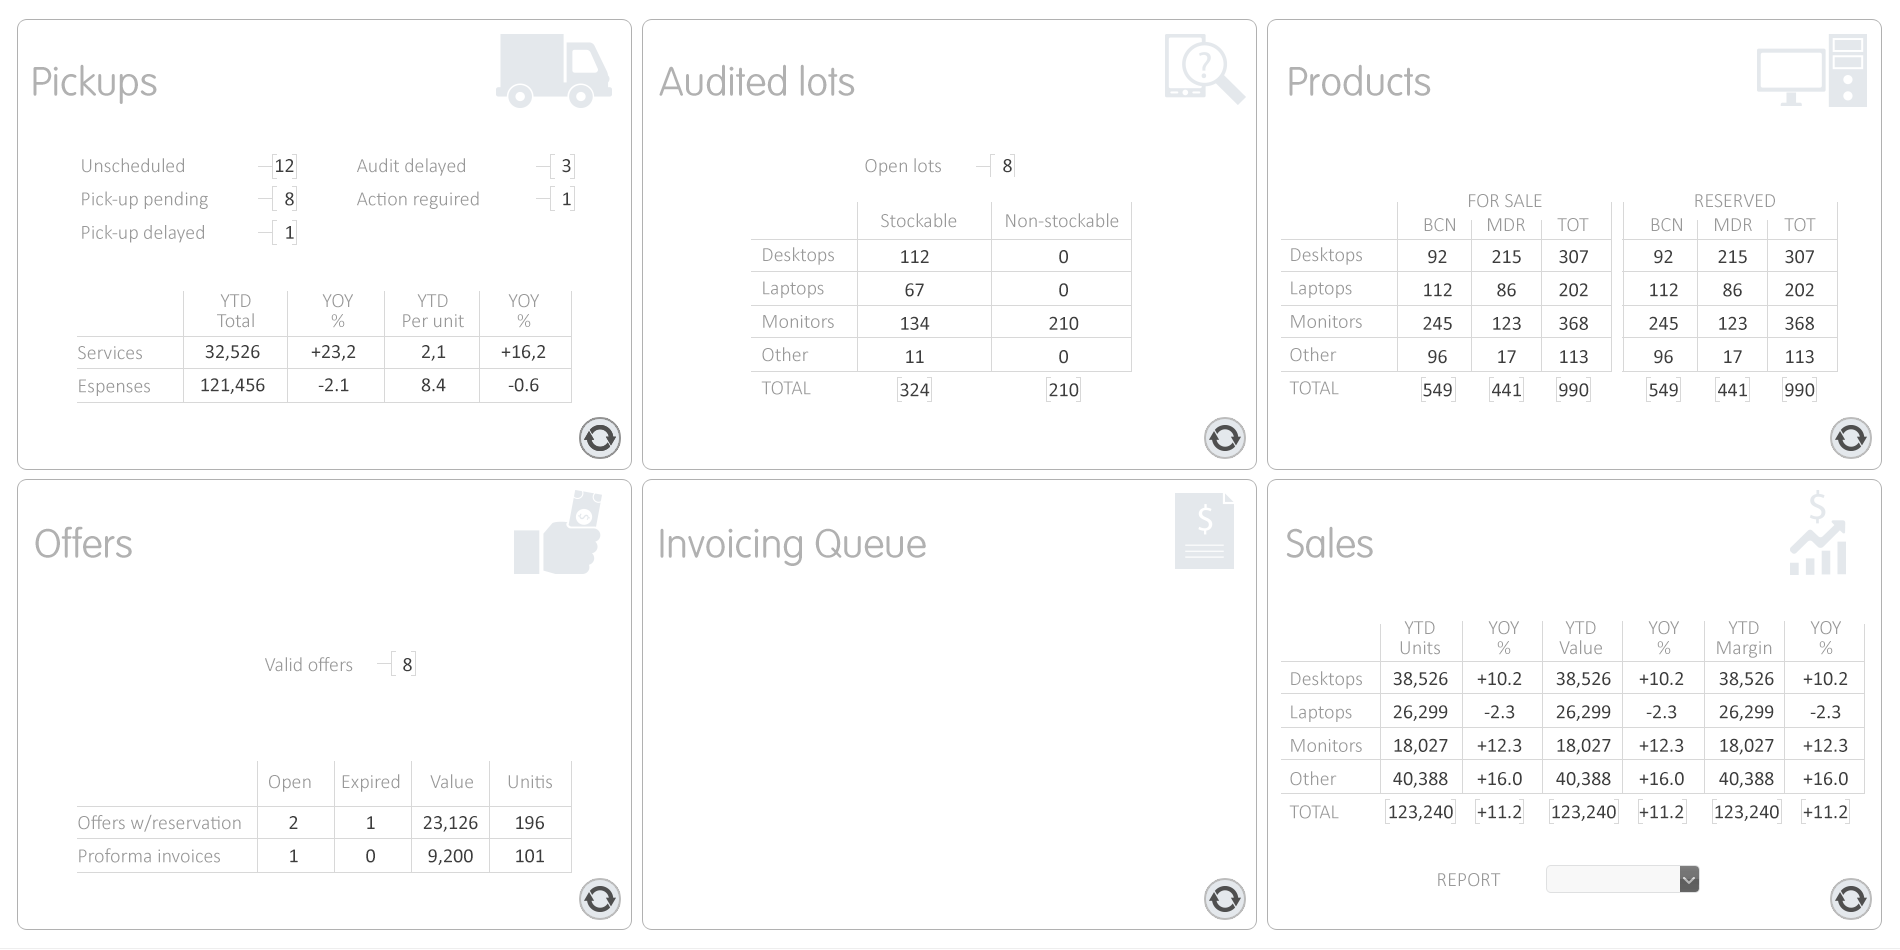The image size is (1900, 950).
Task: Click the Valid offers count field
Action: click(406, 665)
